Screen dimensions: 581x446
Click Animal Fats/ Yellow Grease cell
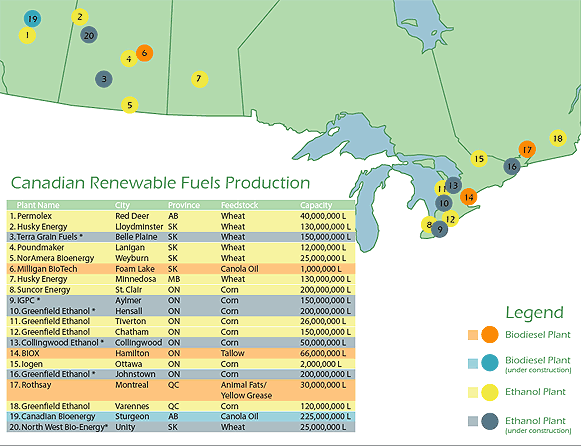(x=246, y=390)
